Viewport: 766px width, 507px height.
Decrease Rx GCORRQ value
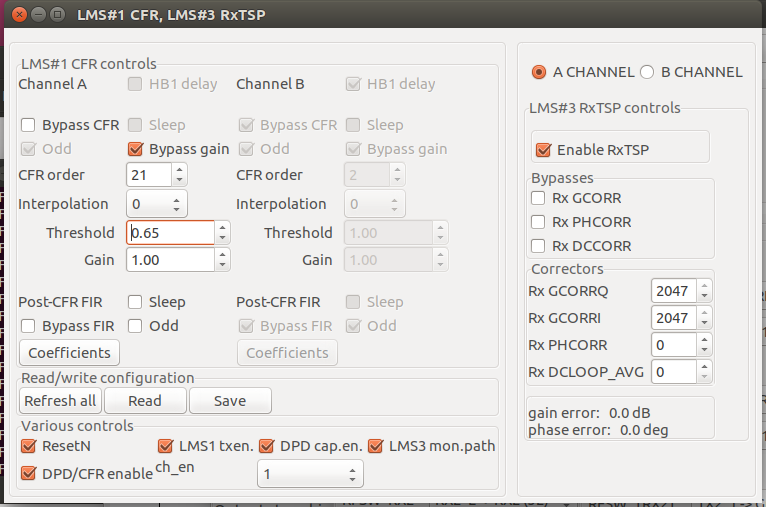tap(704, 296)
